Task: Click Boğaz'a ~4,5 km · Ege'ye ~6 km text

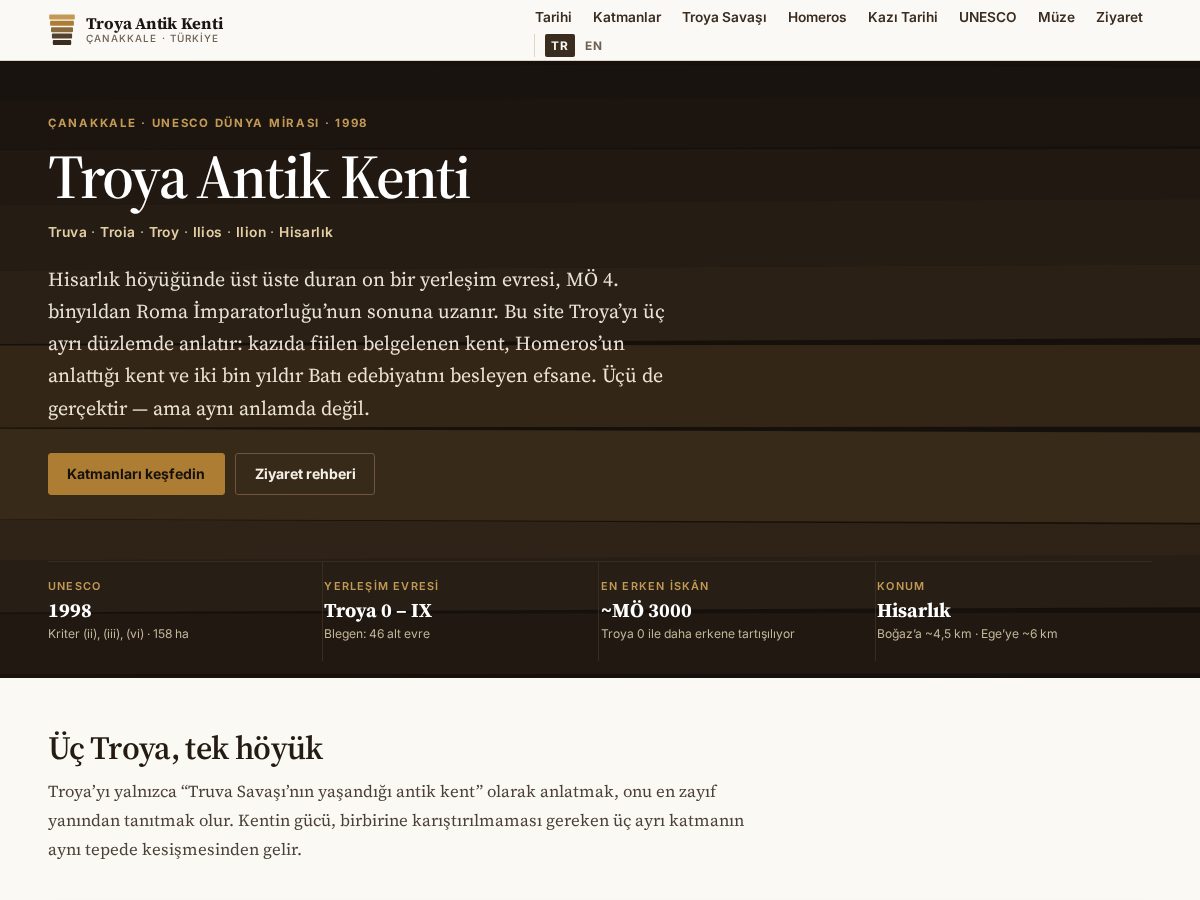Action: click(x=967, y=634)
